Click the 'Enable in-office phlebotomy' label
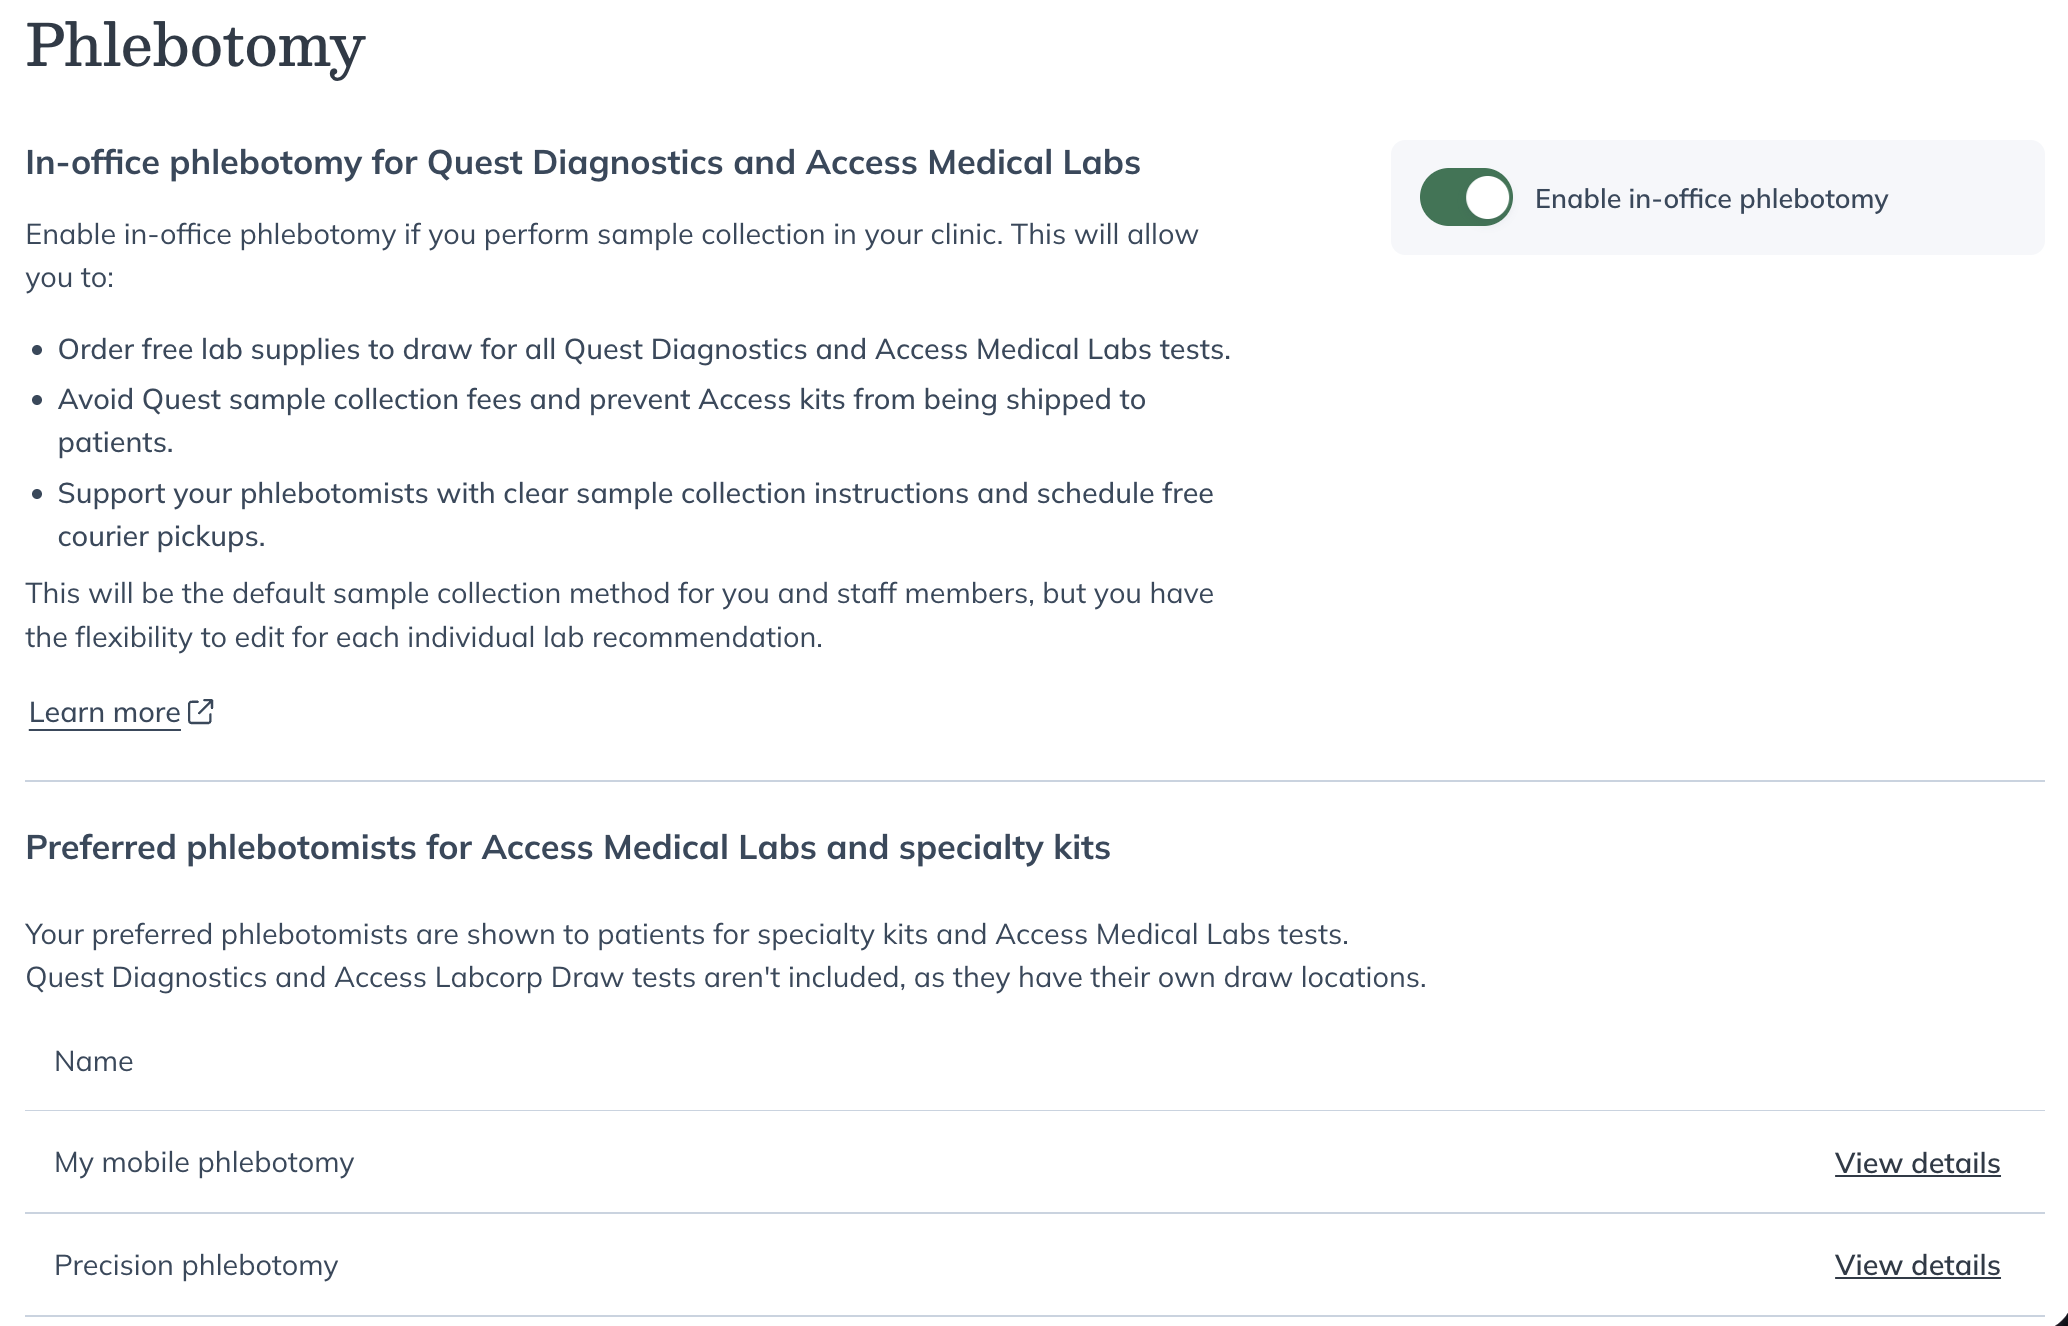 1711,199
